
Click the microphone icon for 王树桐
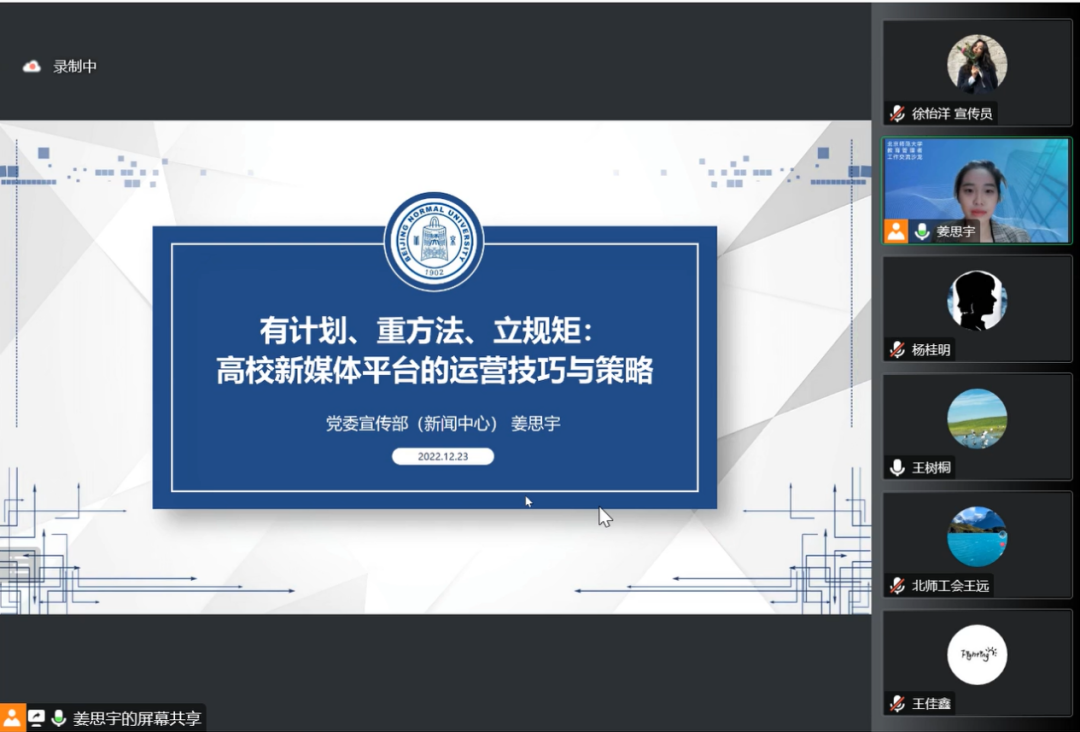897,468
